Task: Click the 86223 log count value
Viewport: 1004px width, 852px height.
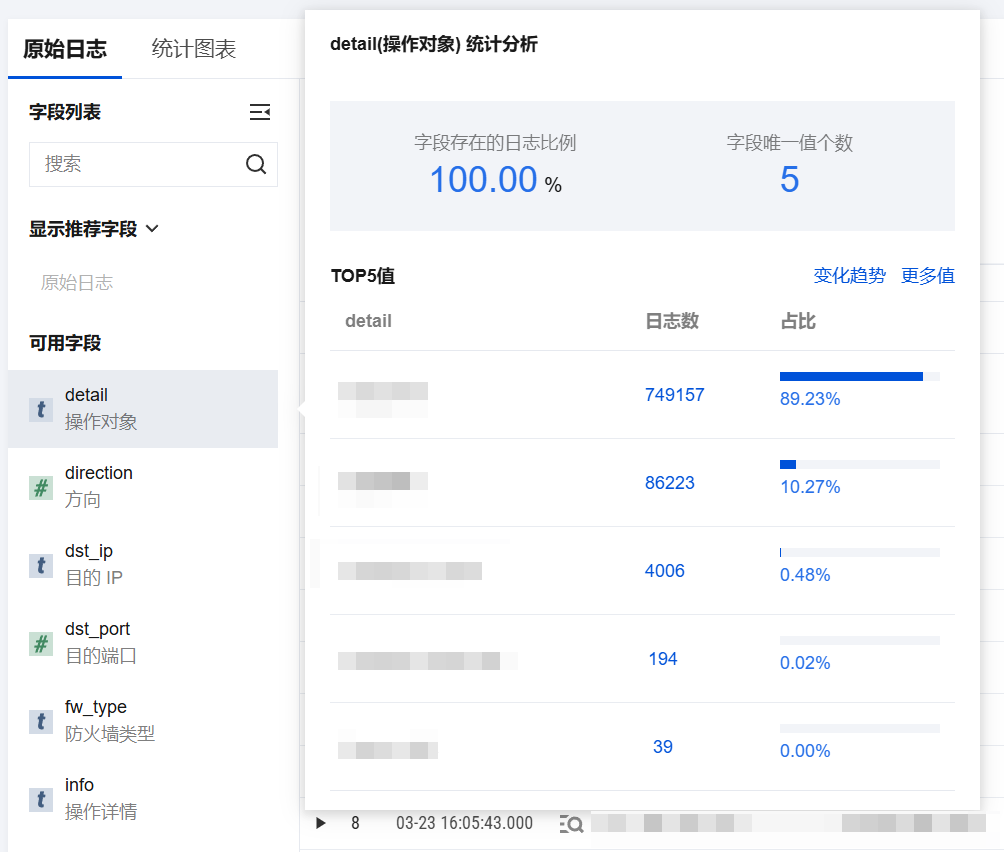Action: pyautogui.click(x=669, y=483)
